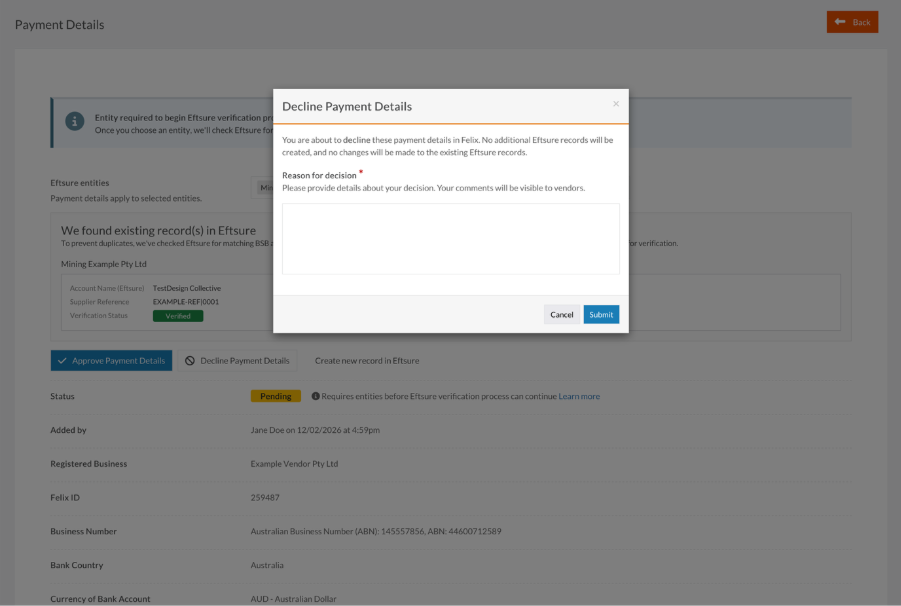The width and height of the screenshot is (901, 606).
Task: Click the back arrow icon in the Back button
Action: pyautogui.click(x=840, y=21)
